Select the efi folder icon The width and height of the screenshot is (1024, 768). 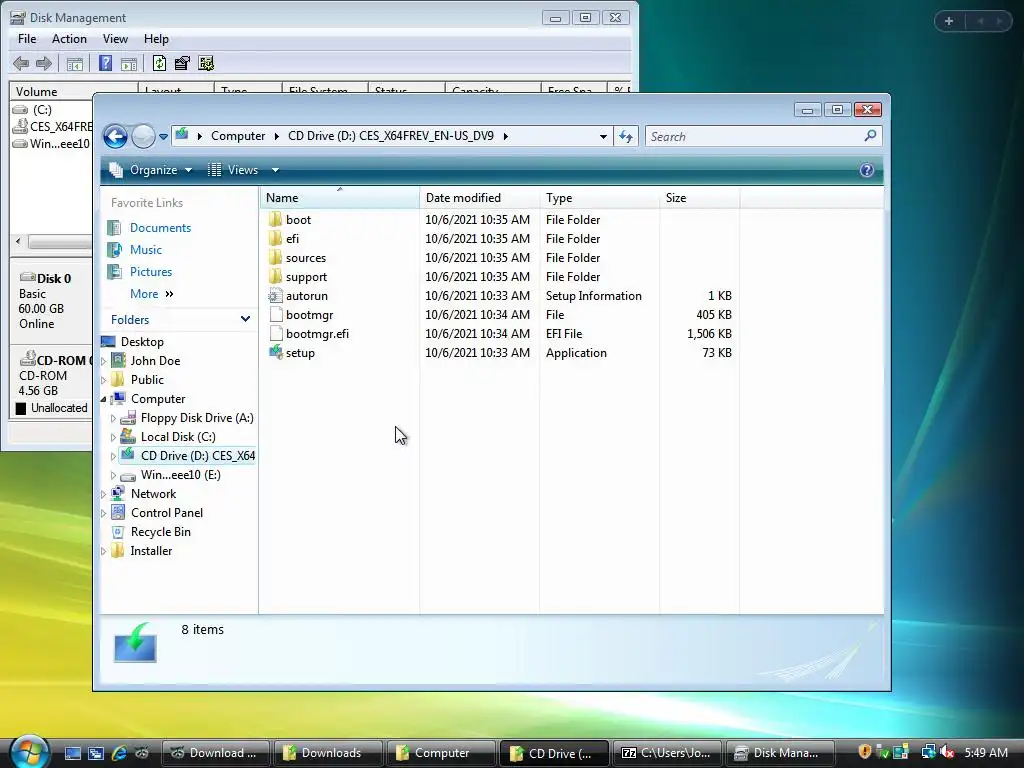[x=276, y=238]
